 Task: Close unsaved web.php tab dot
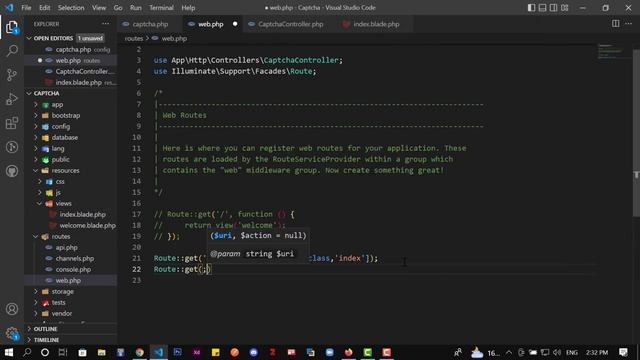tap(235, 24)
